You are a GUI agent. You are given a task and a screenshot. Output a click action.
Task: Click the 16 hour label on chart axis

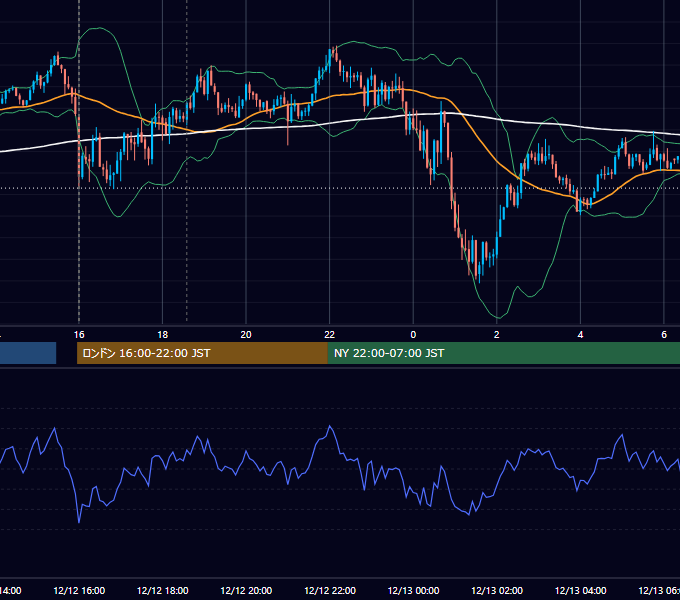79,335
